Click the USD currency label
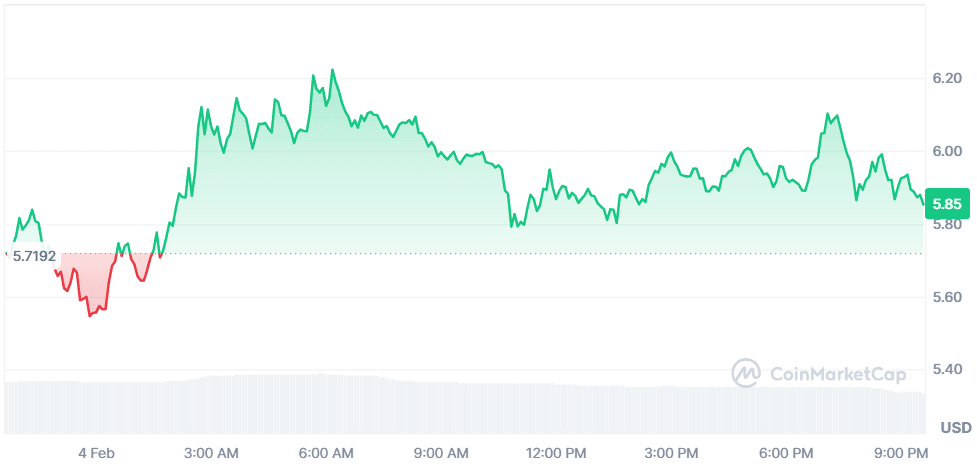The image size is (977, 468). click(955, 428)
